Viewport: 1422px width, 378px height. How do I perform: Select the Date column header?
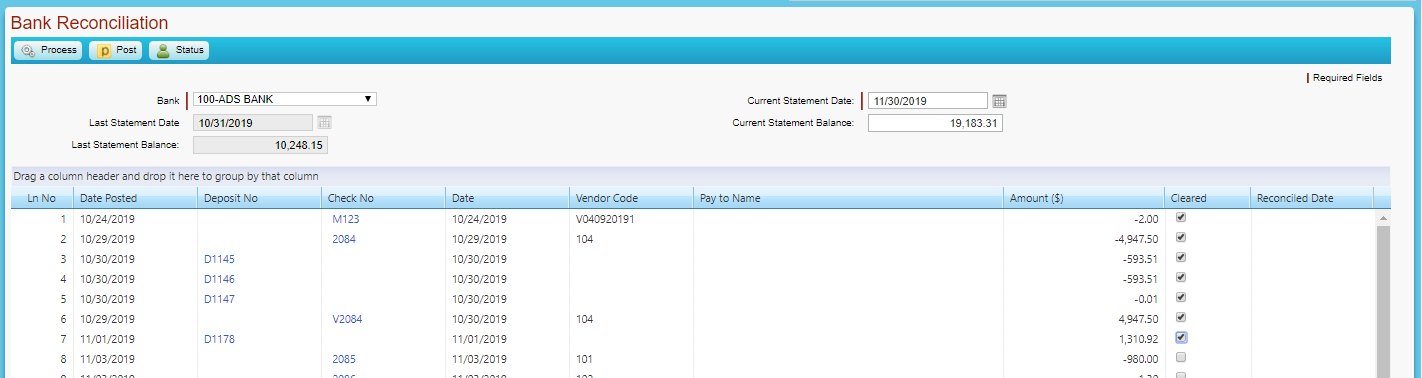pos(507,198)
